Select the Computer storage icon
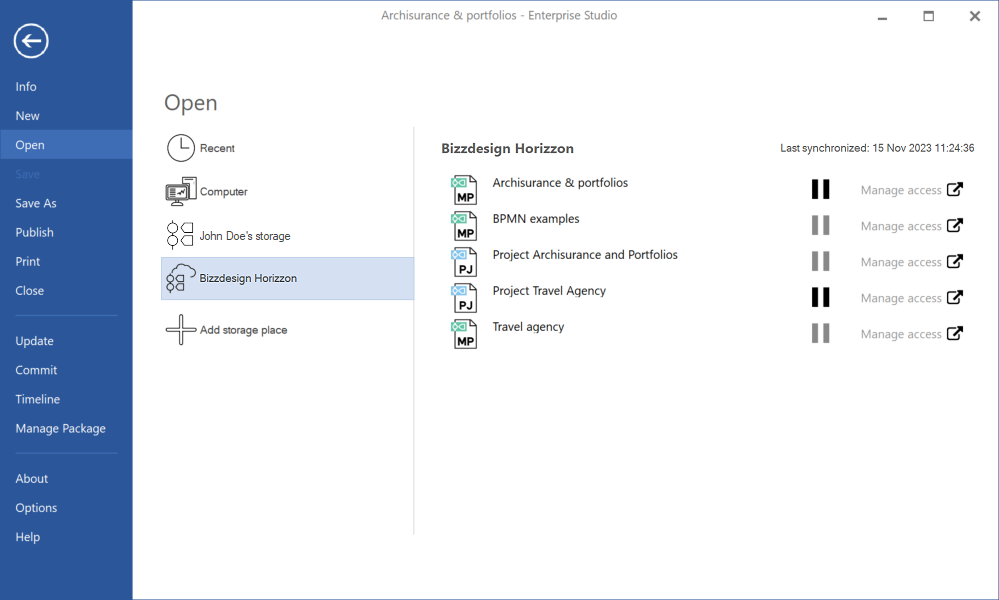This screenshot has width=999, height=600. click(x=180, y=192)
